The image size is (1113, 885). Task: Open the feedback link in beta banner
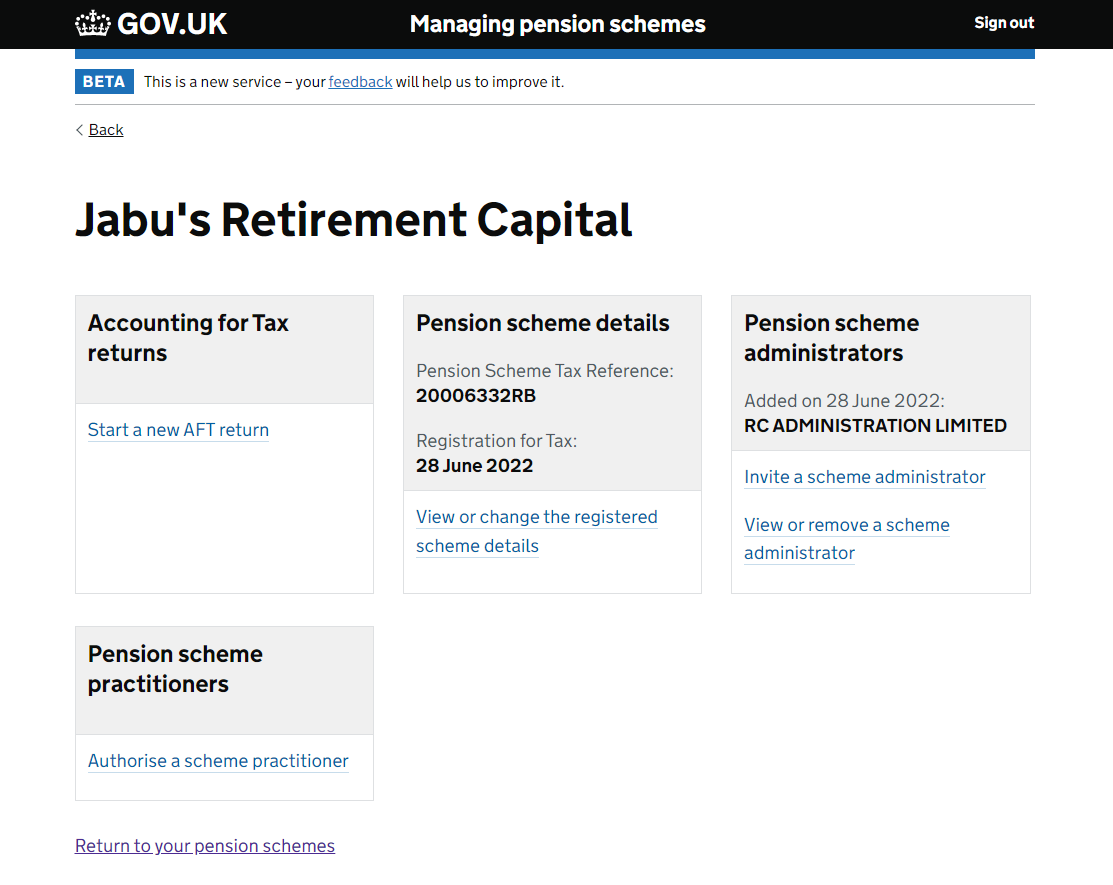tap(360, 82)
